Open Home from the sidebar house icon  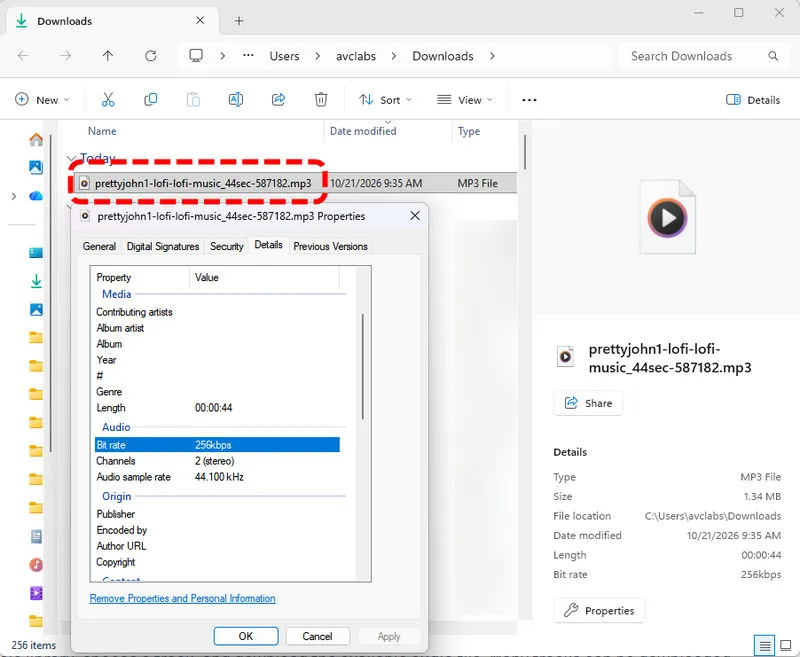(x=36, y=139)
